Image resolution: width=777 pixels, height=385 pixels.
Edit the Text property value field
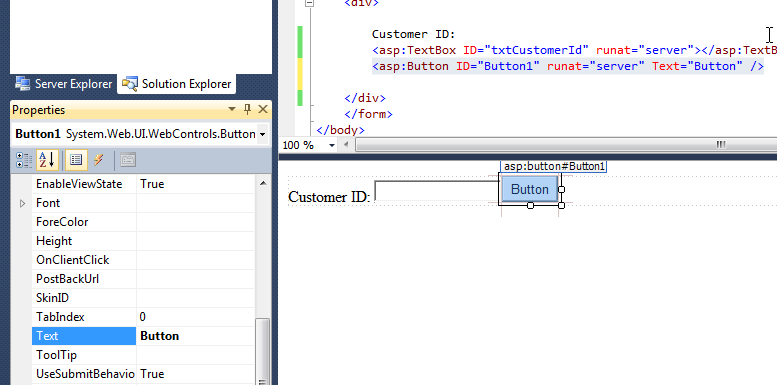click(x=196, y=336)
